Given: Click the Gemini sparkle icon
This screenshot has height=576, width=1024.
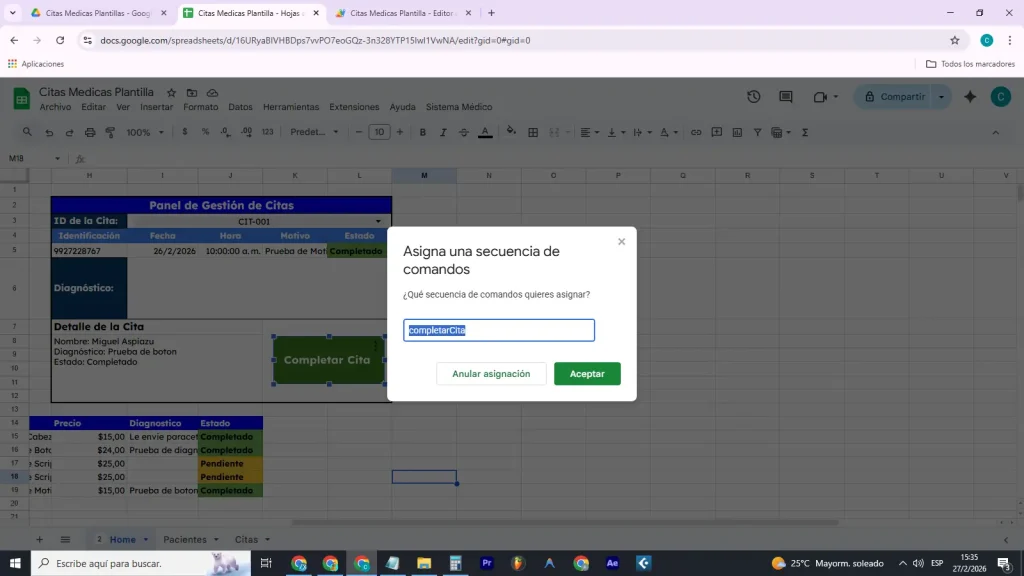Looking at the screenshot, I should click(969, 97).
